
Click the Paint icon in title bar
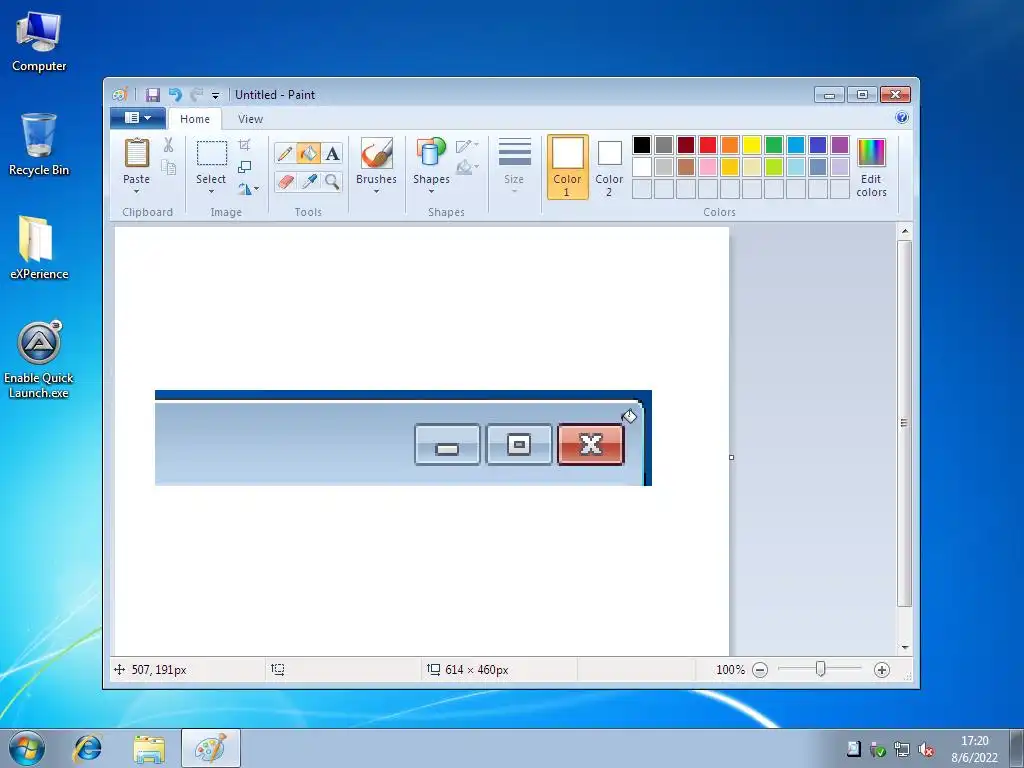(120, 95)
